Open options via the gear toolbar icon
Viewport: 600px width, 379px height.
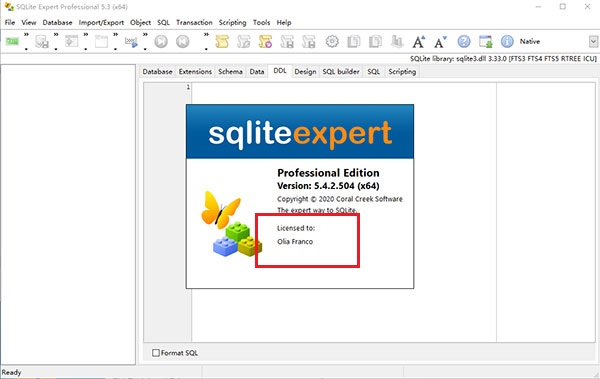(x=332, y=41)
